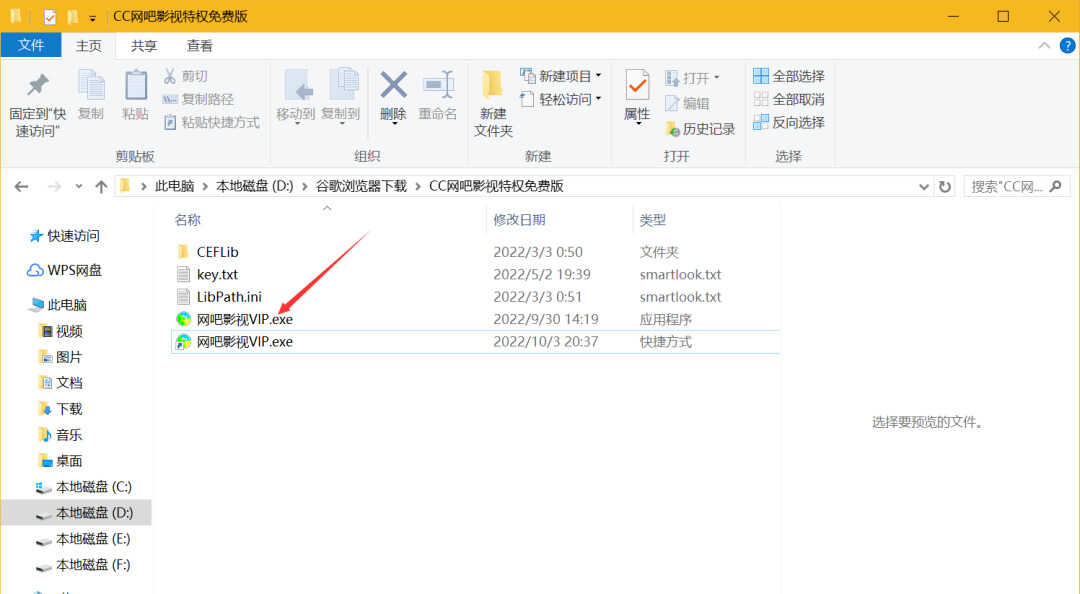The width and height of the screenshot is (1080, 594).
Task: Click 此电脑 in the address breadcrumb
Action: coord(174,186)
